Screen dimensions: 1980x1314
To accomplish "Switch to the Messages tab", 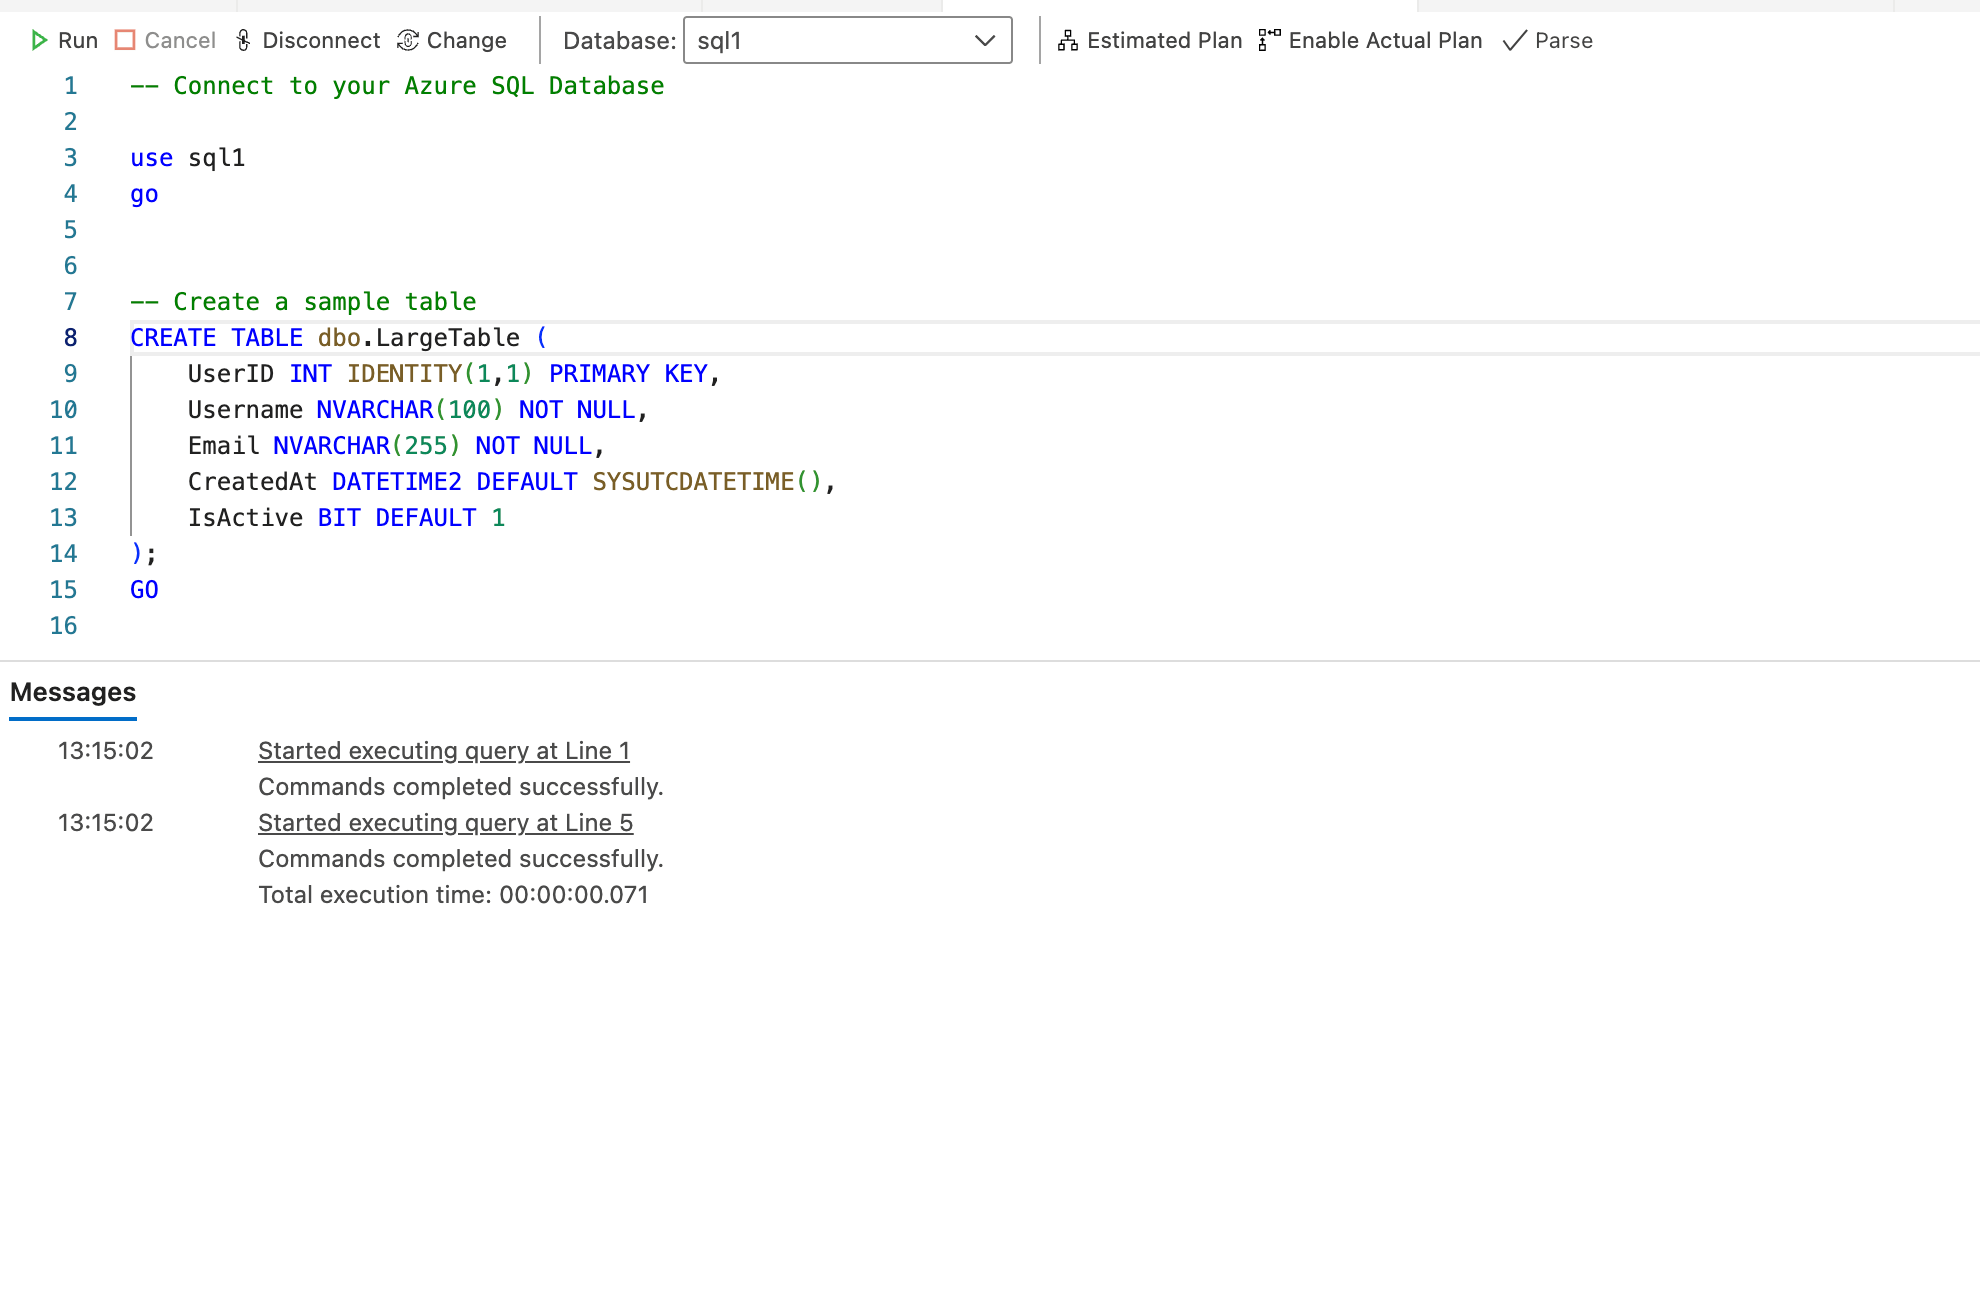I will [73, 692].
